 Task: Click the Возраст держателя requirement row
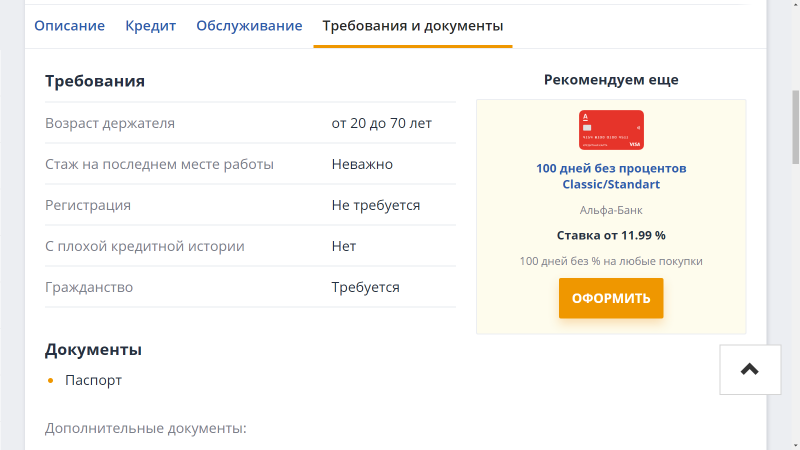pos(250,123)
